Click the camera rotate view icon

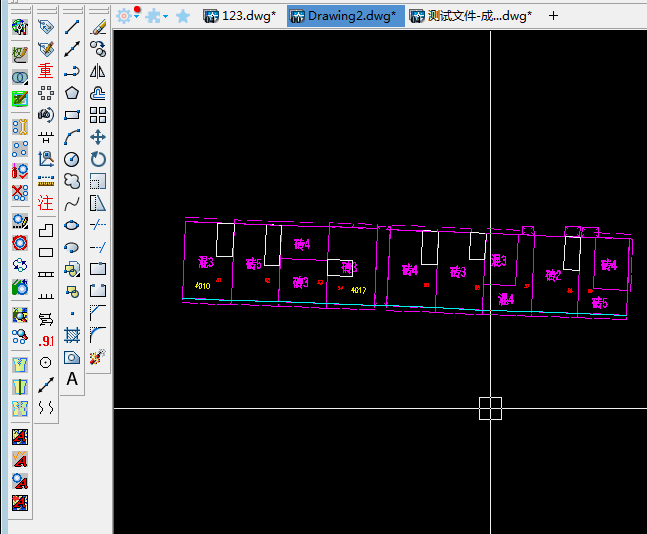tap(46, 115)
